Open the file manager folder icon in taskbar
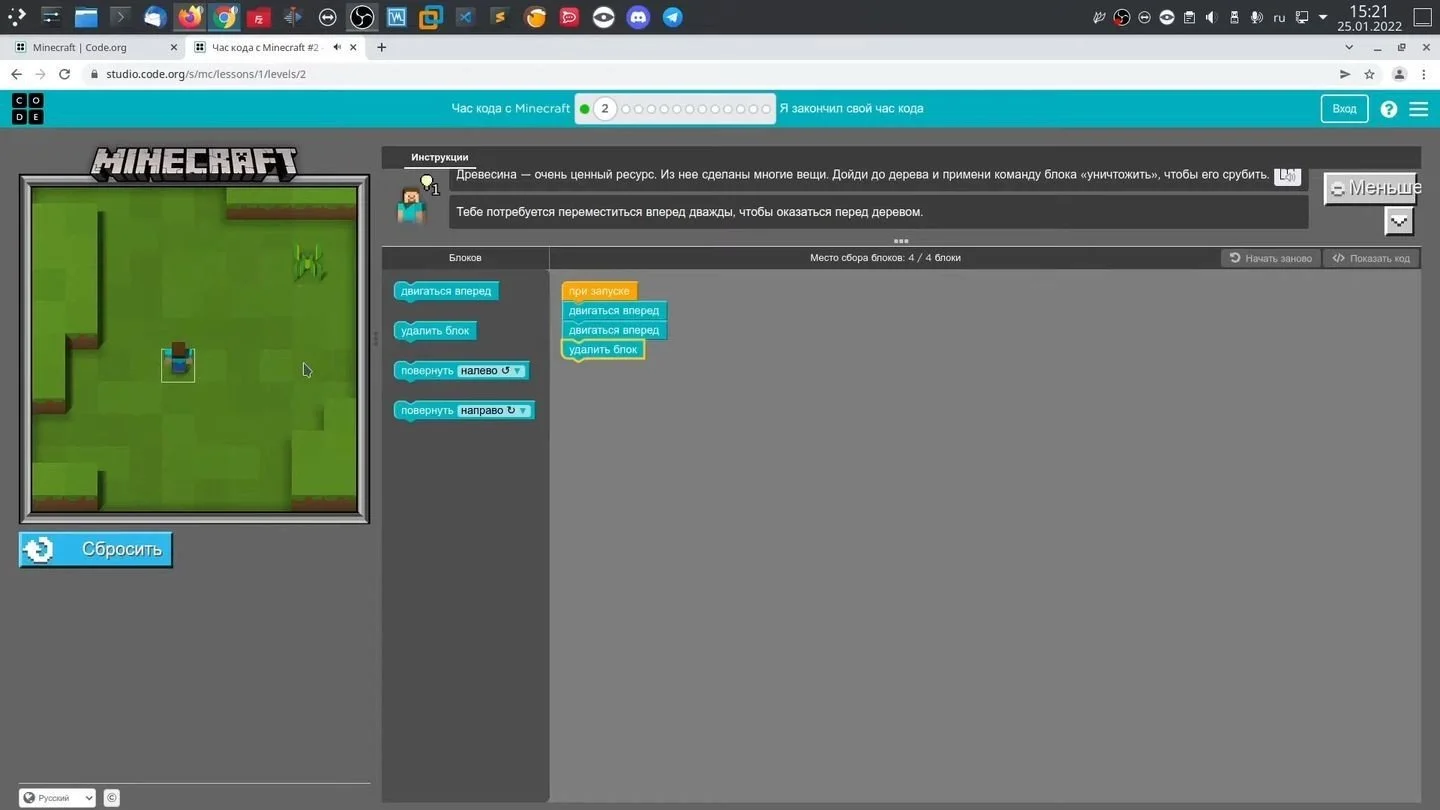The width and height of the screenshot is (1440, 810). point(86,17)
